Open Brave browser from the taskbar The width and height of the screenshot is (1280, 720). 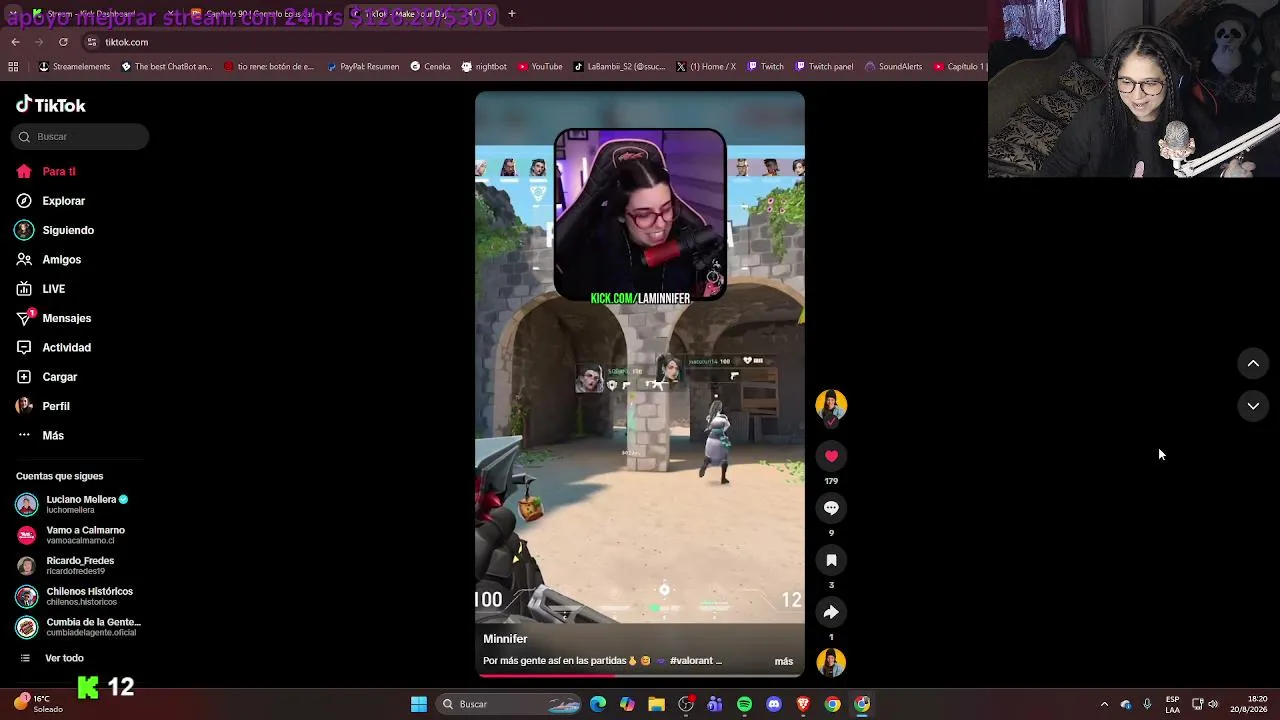(803, 704)
